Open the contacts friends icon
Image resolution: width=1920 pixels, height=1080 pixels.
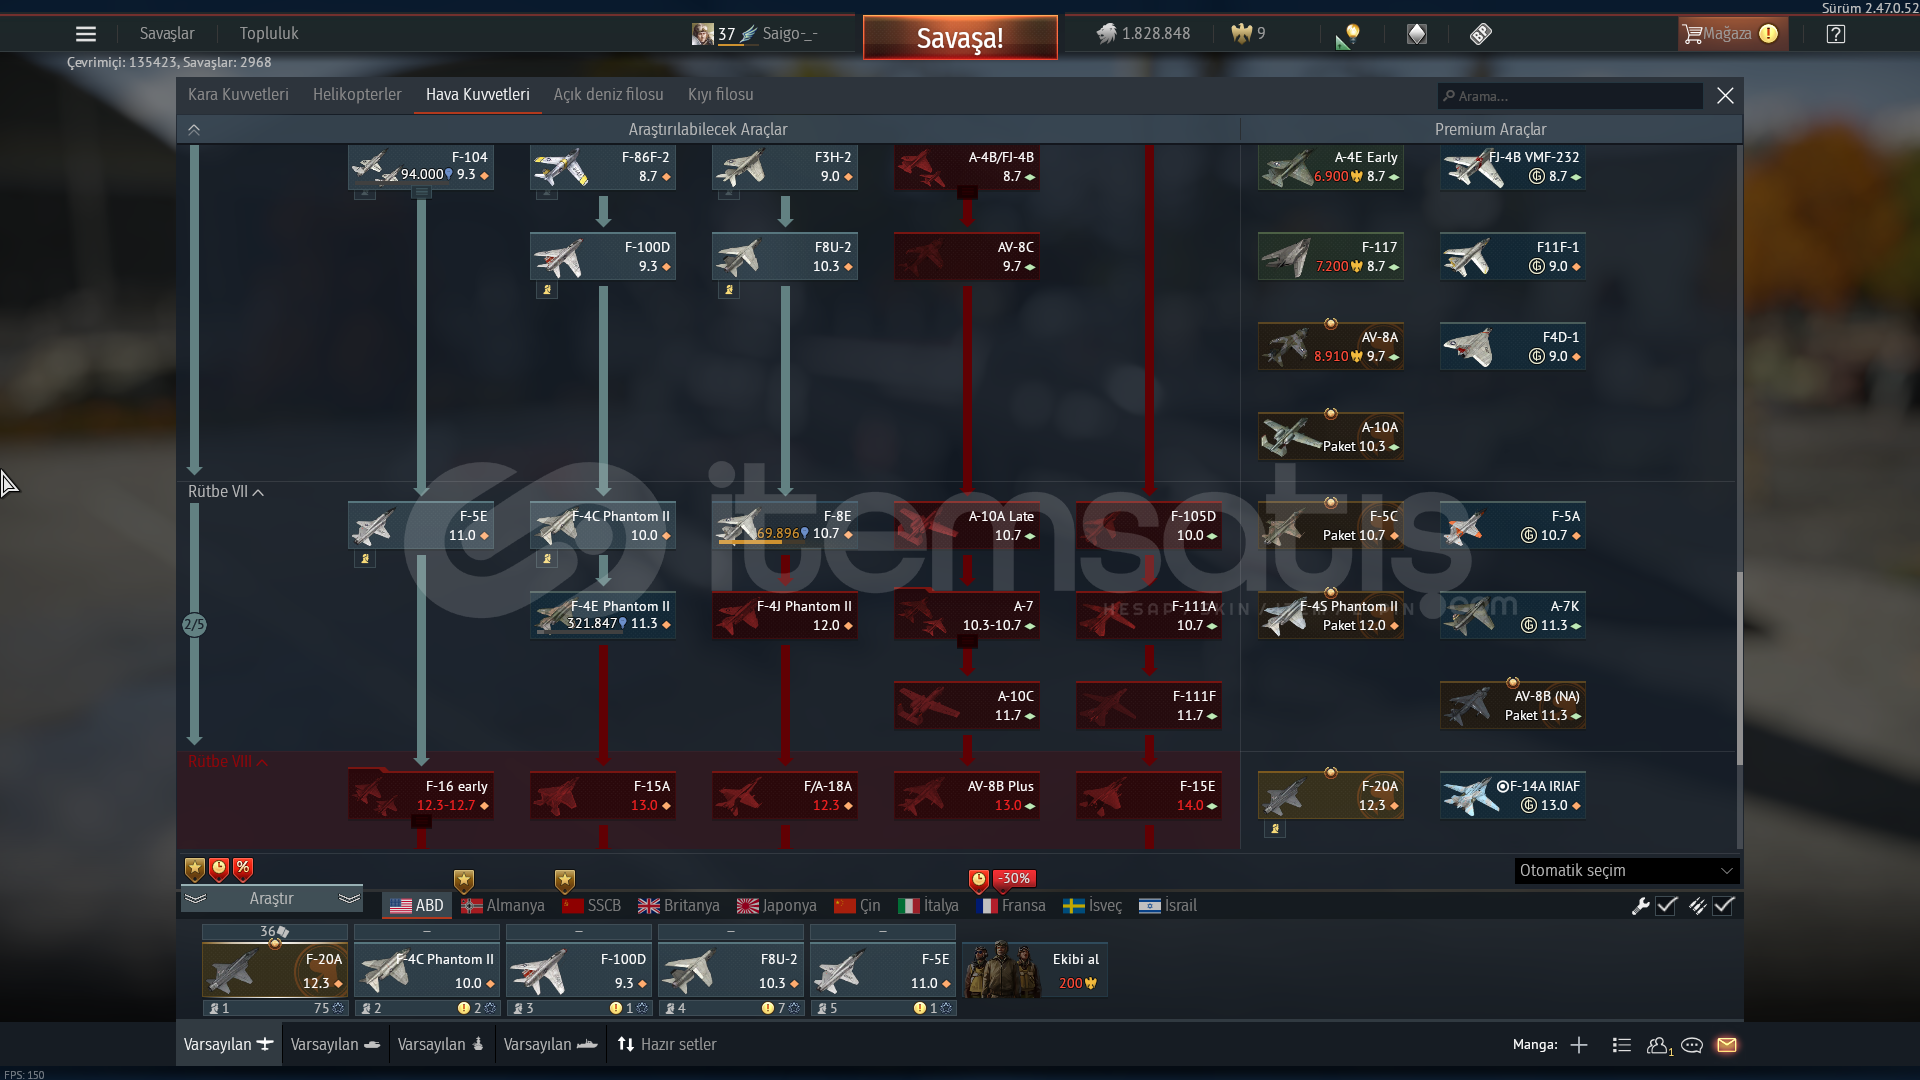[1659, 1045]
